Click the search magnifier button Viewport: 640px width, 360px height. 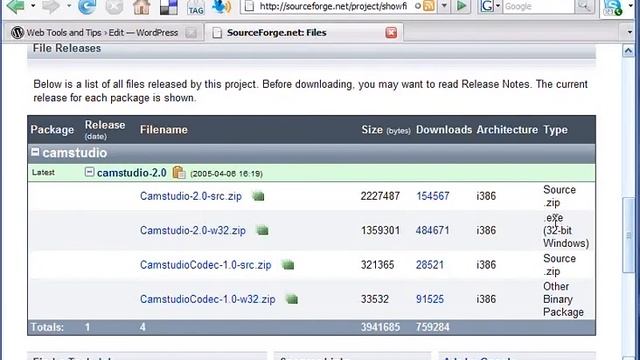pyautogui.click(x=584, y=6)
